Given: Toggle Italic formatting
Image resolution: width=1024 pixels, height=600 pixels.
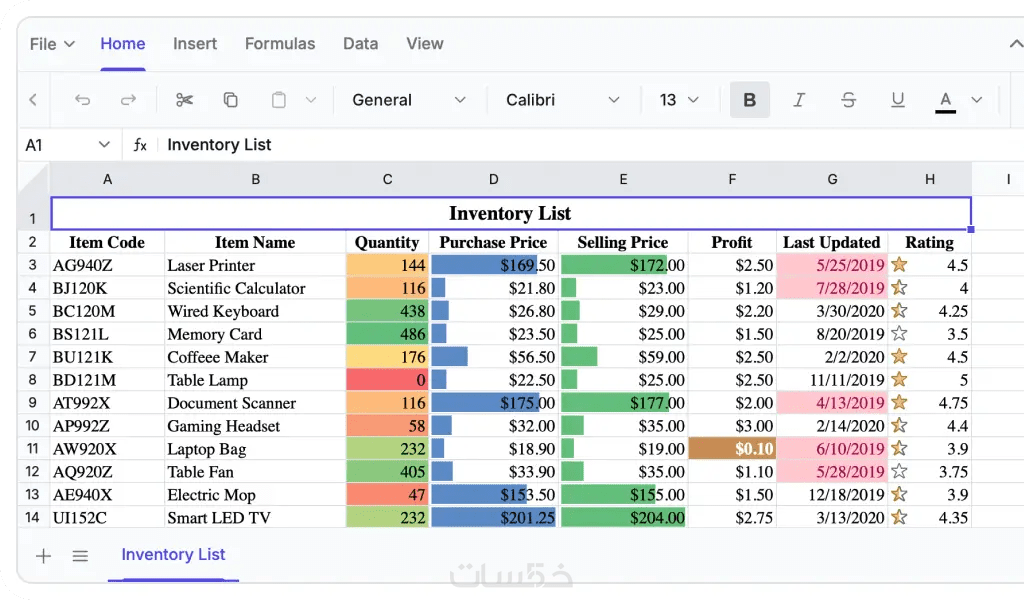Looking at the screenshot, I should click(x=799, y=100).
